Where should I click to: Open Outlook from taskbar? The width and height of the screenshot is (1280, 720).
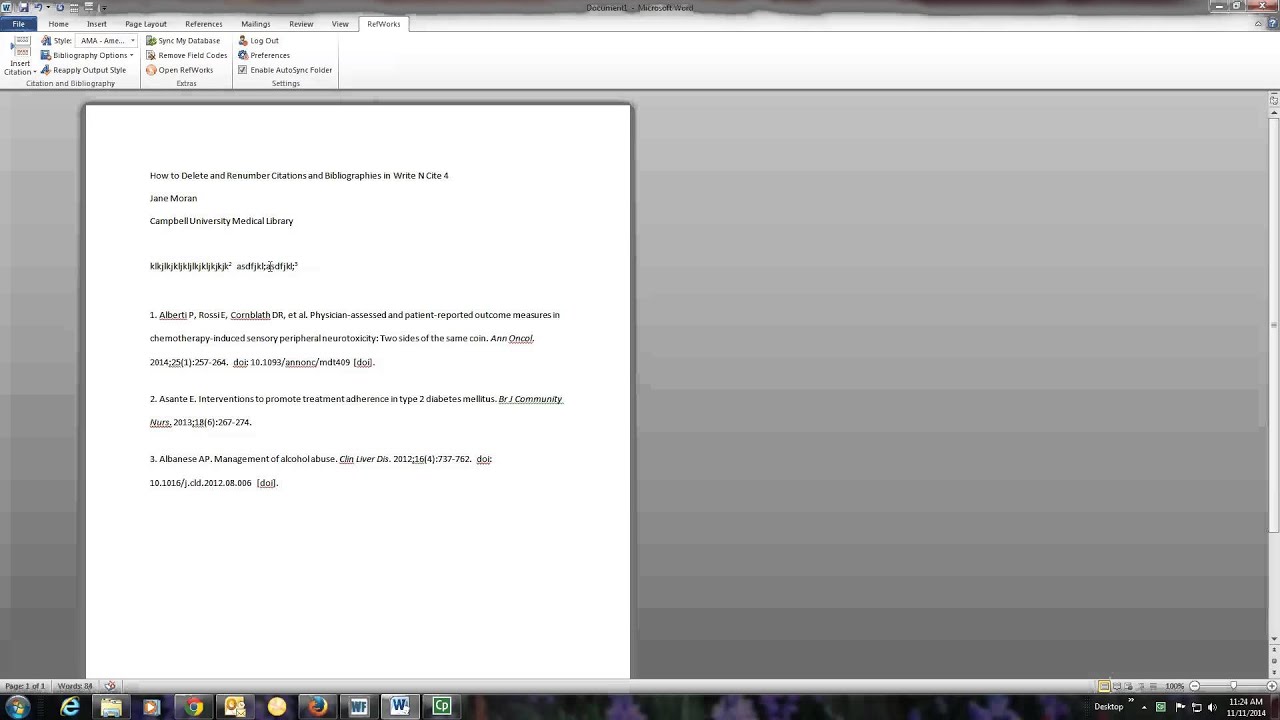click(x=235, y=707)
